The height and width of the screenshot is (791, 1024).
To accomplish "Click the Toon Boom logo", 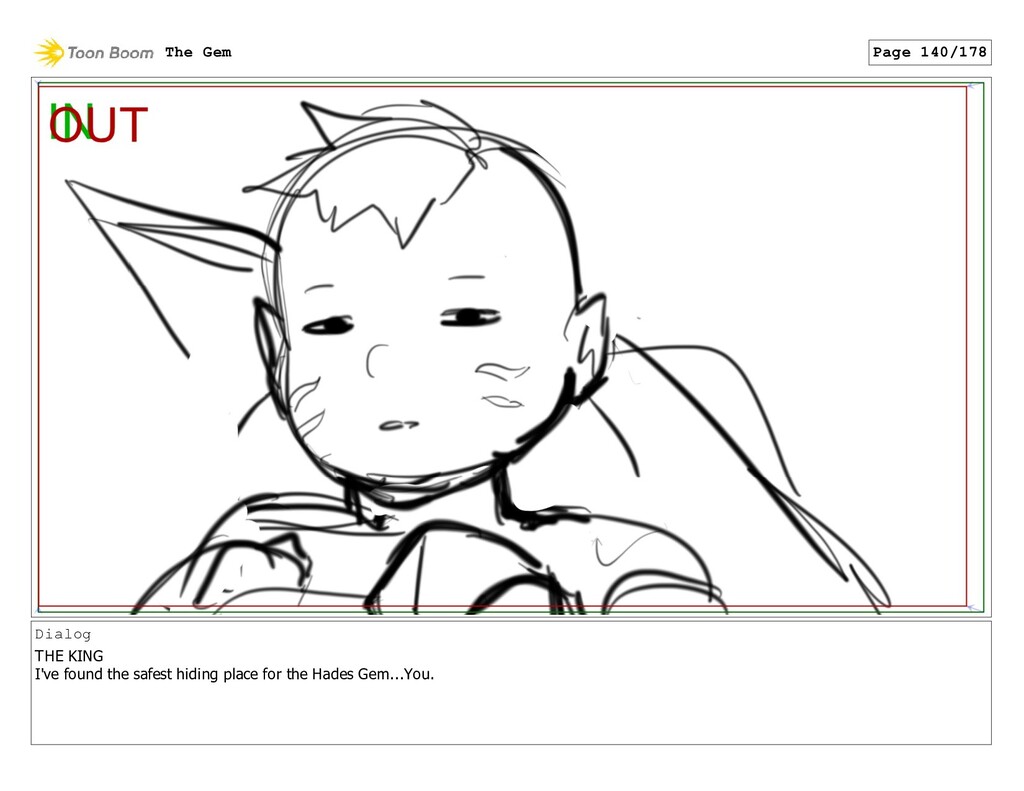I will tap(94, 53).
